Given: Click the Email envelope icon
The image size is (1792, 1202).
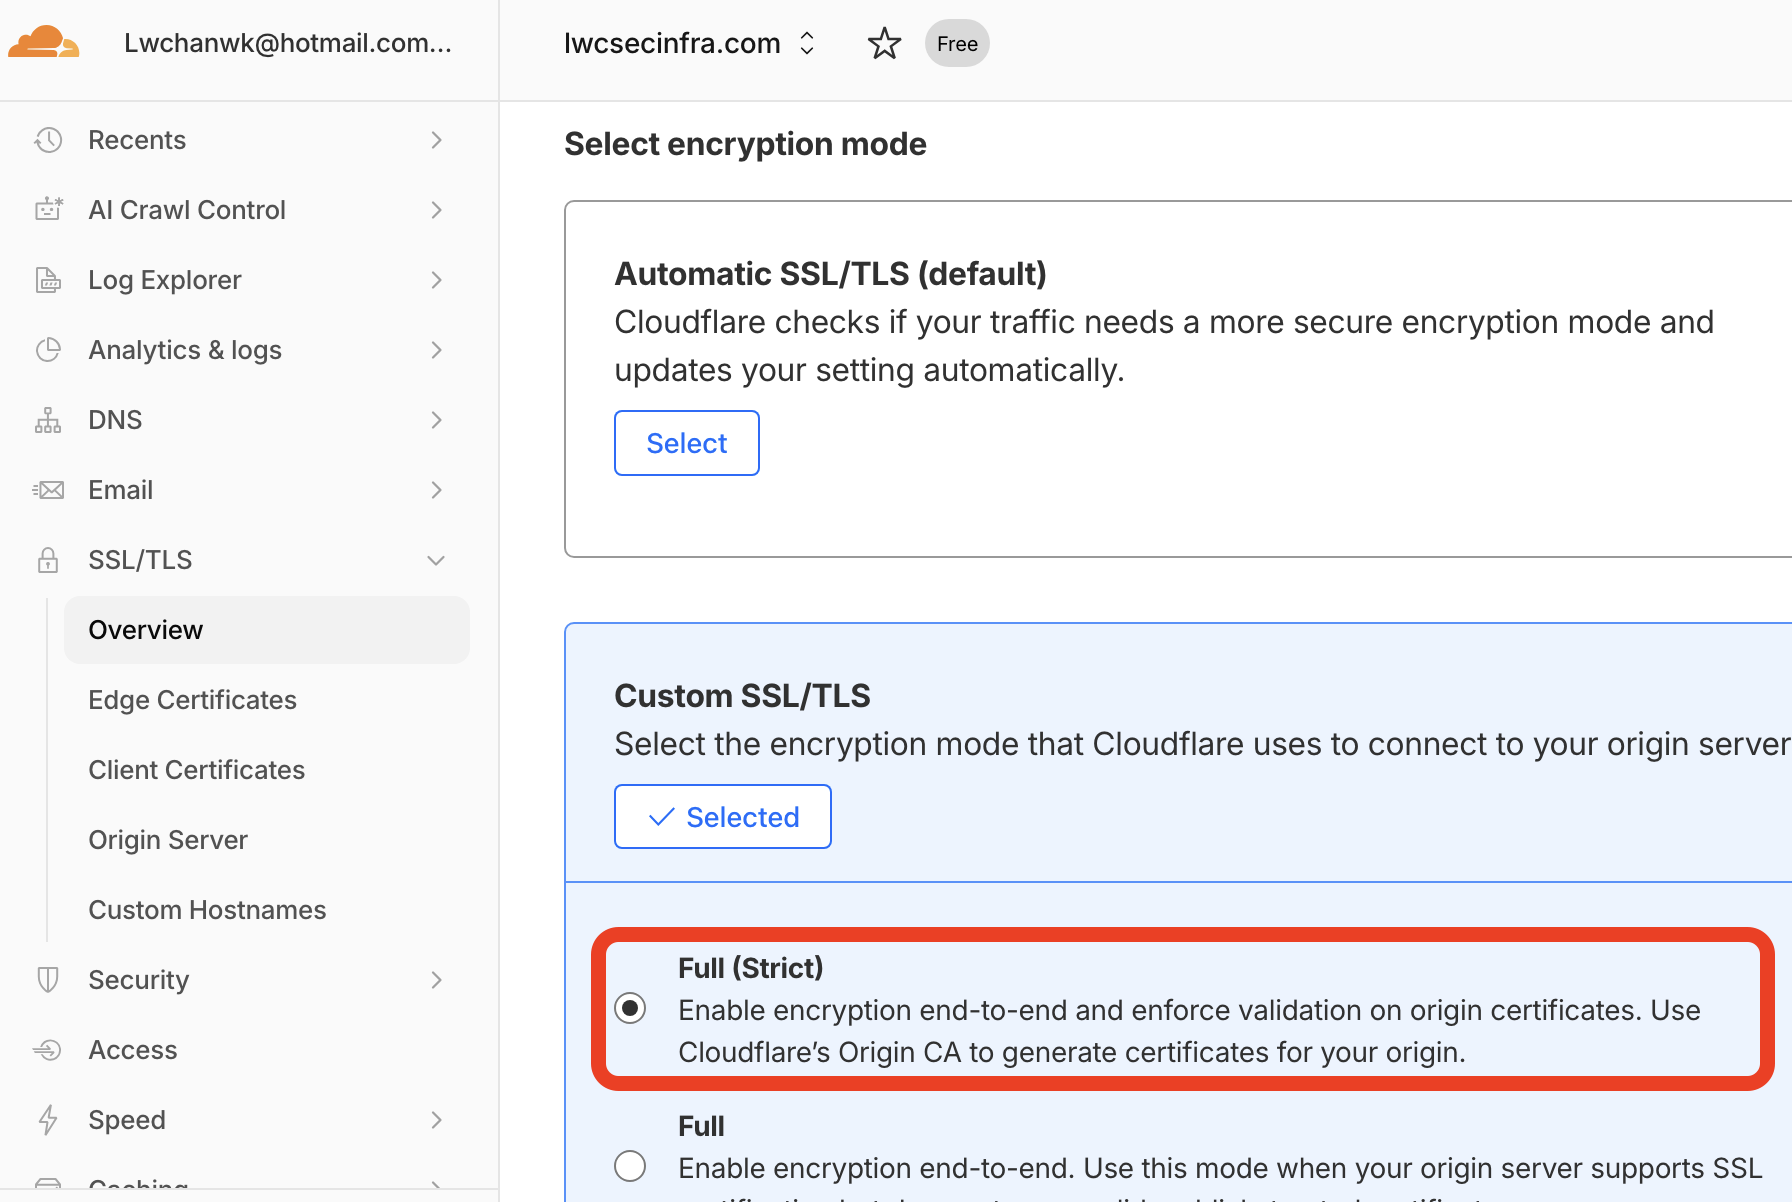Looking at the screenshot, I should (x=48, y=490).
